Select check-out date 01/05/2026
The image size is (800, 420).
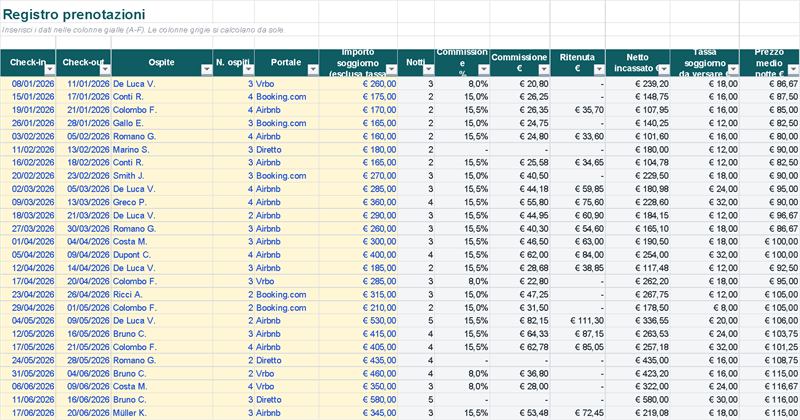pyautogui.click(x=84, y=308)
